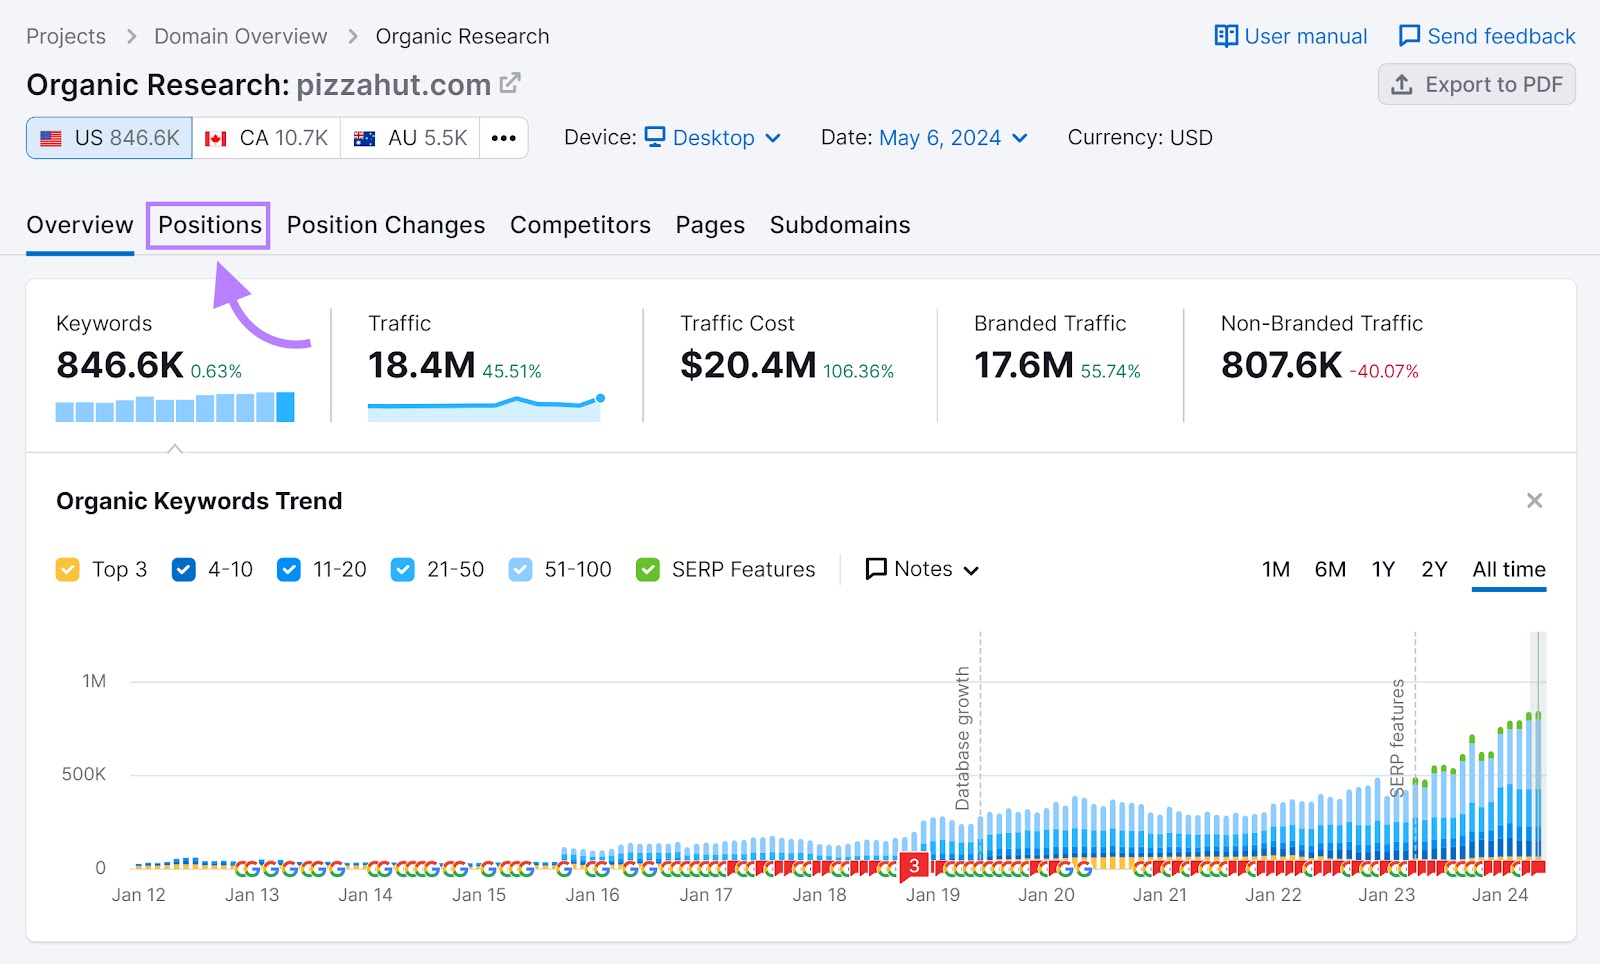
Task: Click the upload icon in Export to PDF
Action: click(x=1402, y=85)
